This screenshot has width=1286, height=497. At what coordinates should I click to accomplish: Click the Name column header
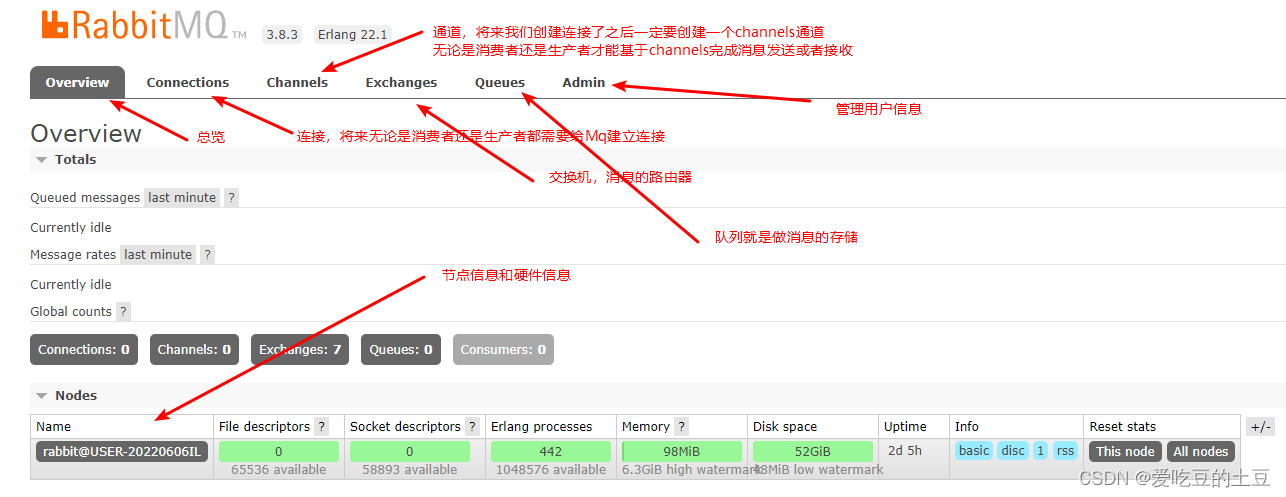click(x=54, y=426)
